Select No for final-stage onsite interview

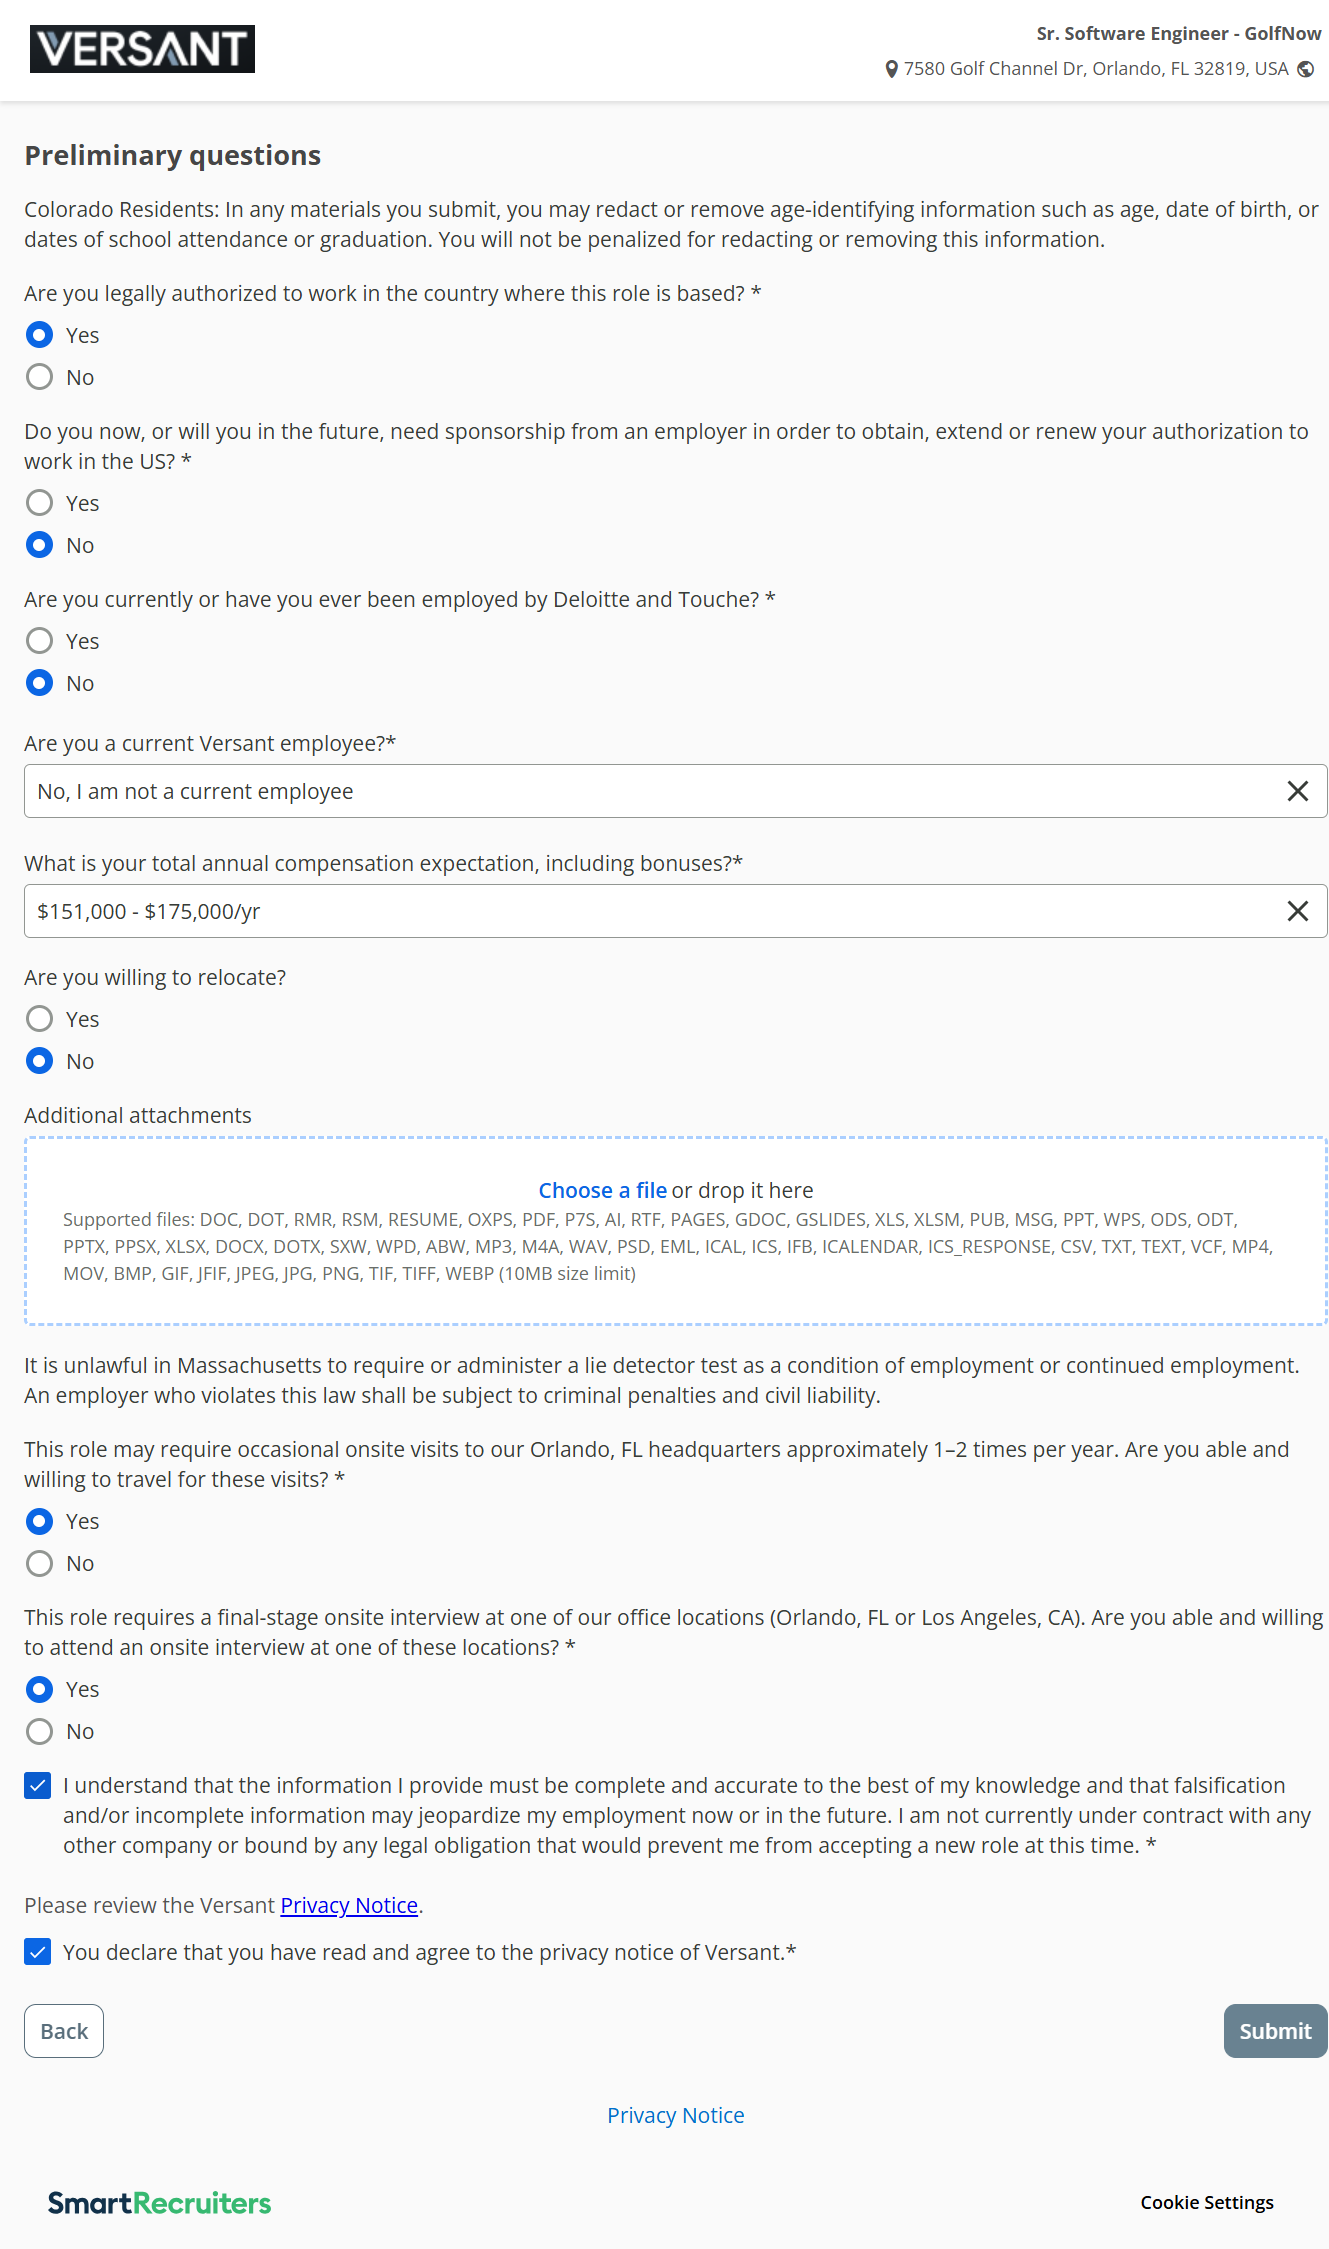click(x=40, y=1731)
